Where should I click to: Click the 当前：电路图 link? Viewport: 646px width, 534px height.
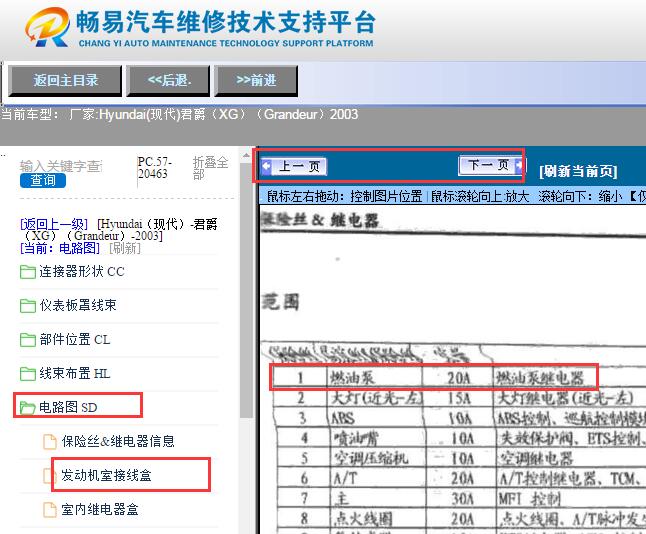tap(60, 248)
